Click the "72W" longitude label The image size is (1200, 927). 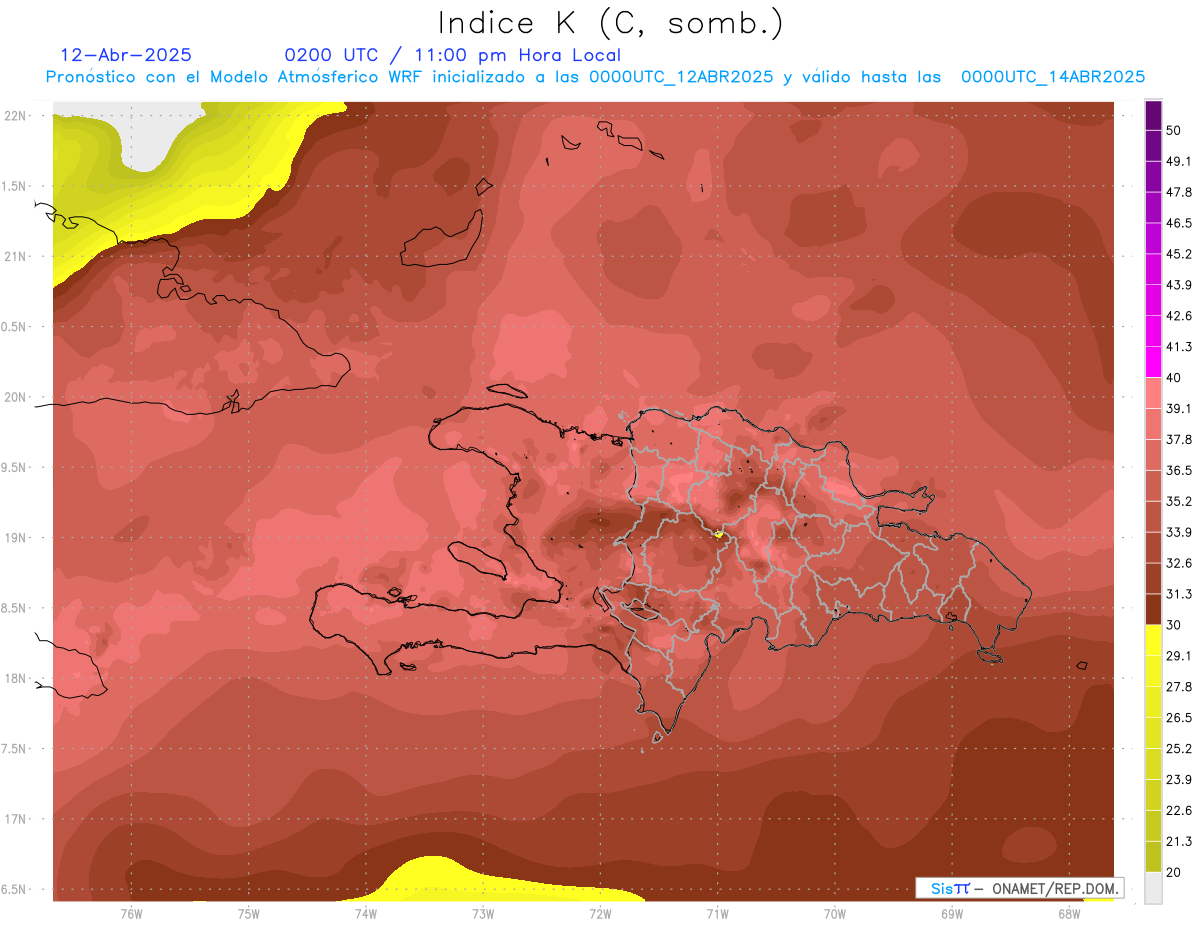click(600, 913)
